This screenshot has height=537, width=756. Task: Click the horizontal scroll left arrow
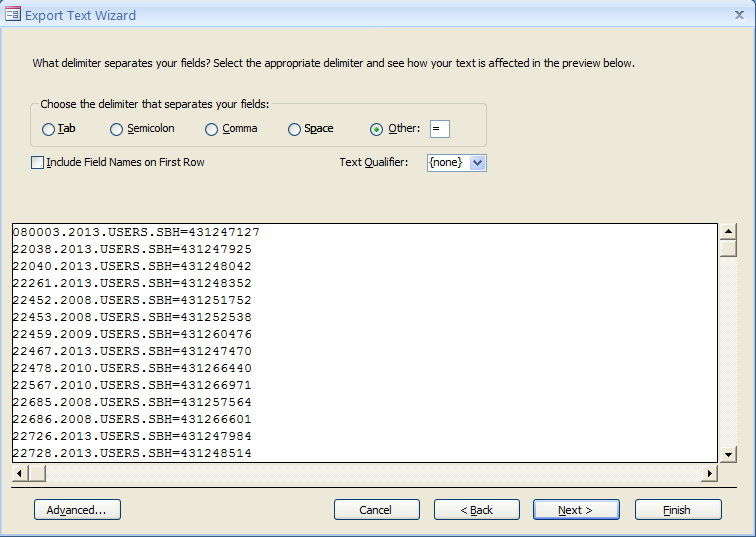(x=20, y=473)
